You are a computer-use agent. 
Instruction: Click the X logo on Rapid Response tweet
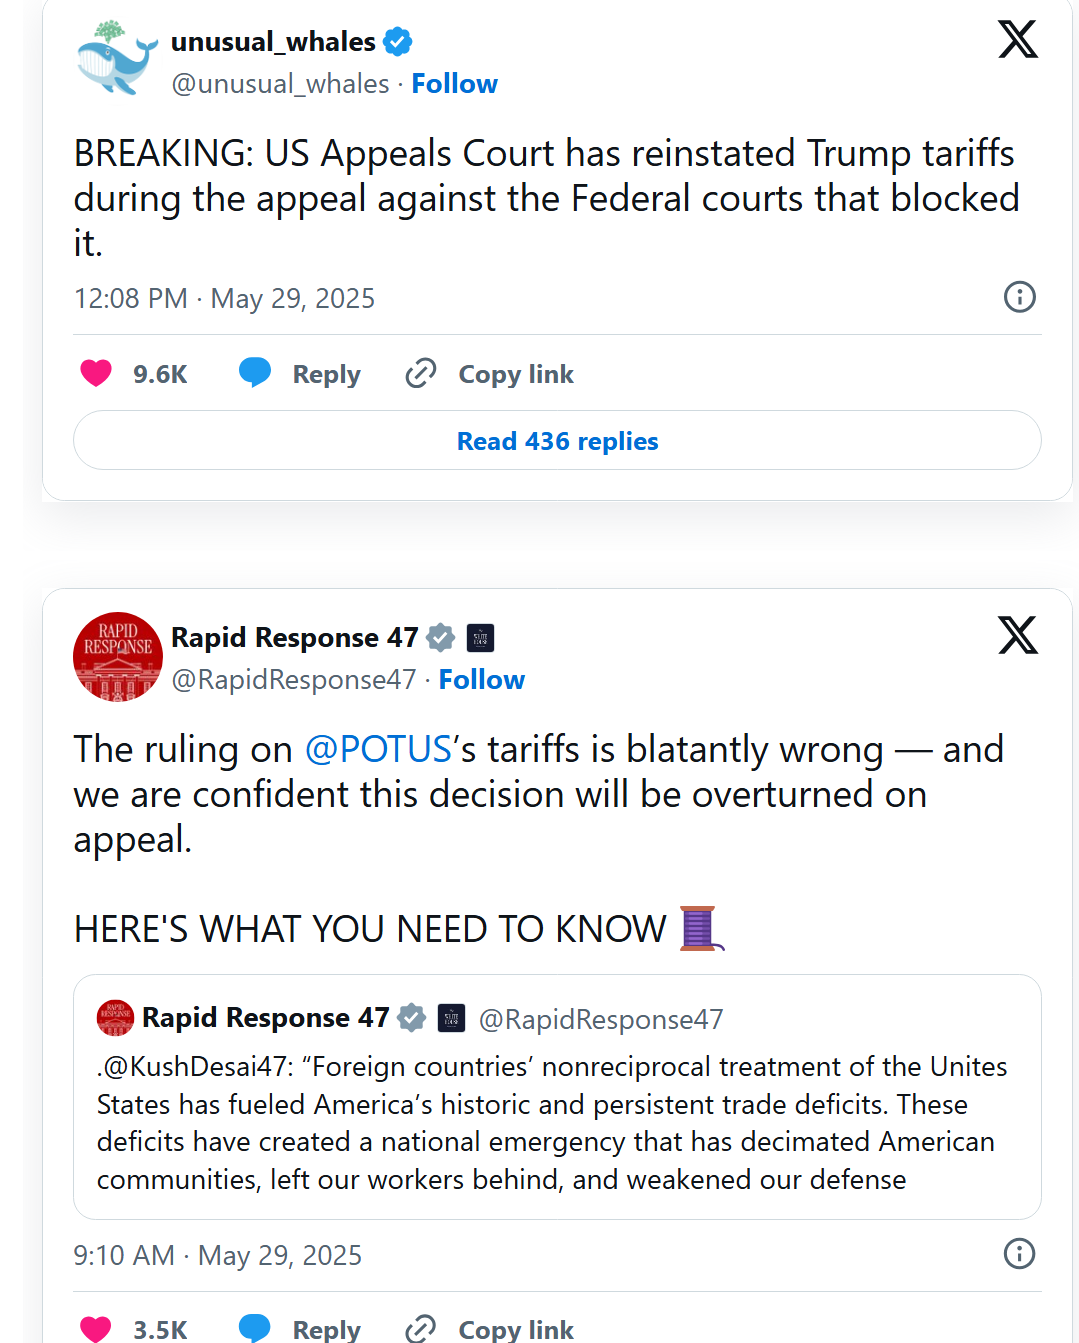pyautogui.click(x=1017, y=635)
